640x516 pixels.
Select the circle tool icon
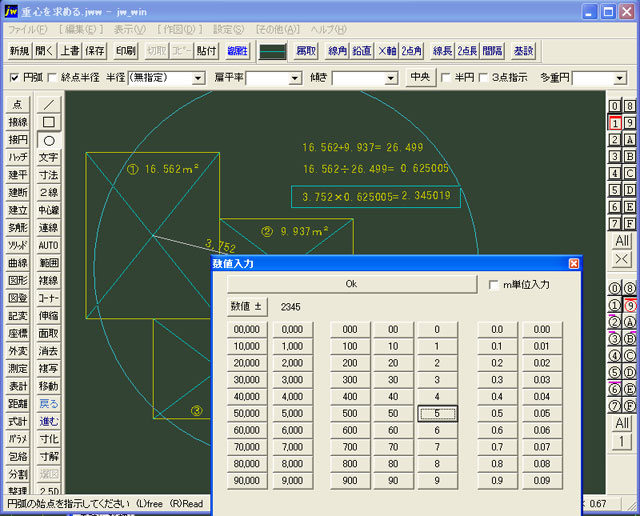[x=48, y=140]
